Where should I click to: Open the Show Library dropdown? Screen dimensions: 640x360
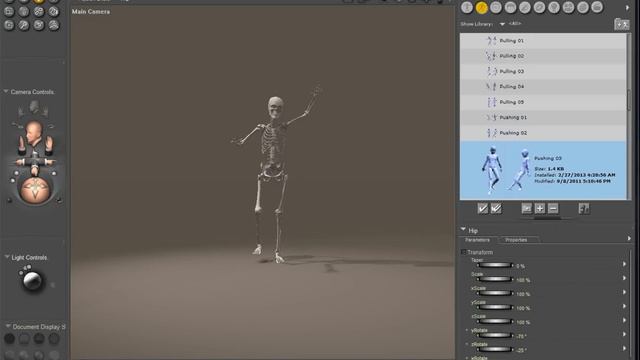(x=502, y=24)
